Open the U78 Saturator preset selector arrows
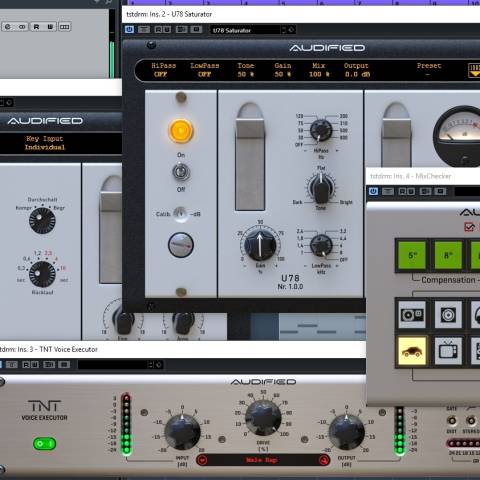Screen dimensions: 480x480 tap(284, 30)
